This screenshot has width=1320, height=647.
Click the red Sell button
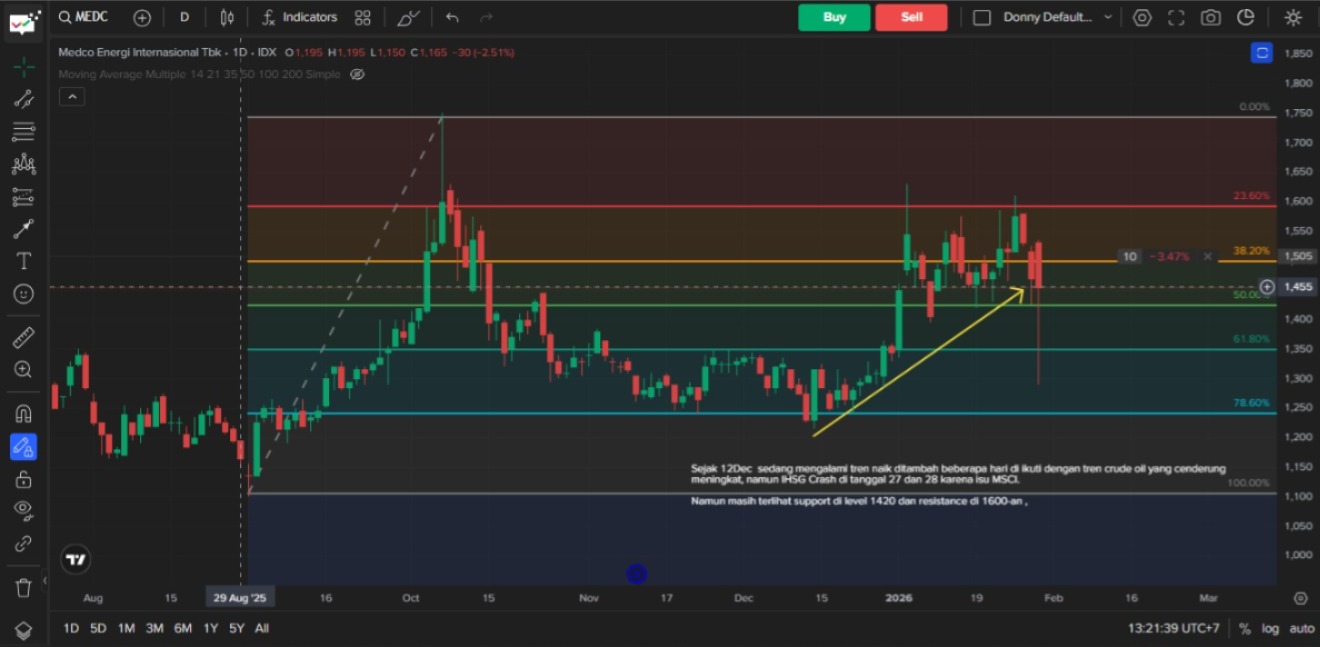[x=911, y=17]
